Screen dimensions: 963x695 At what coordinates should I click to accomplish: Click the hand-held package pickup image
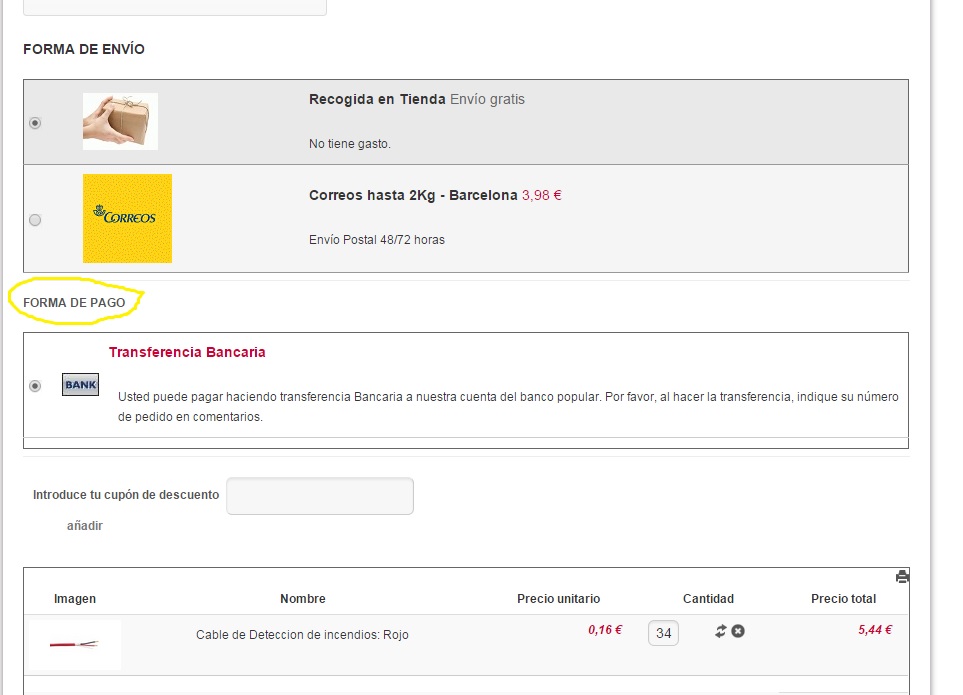click(120, 121)
